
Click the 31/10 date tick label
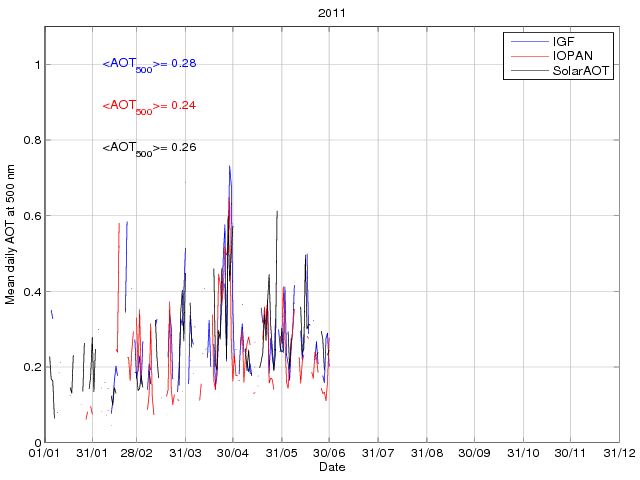click(x=523, y=453)
